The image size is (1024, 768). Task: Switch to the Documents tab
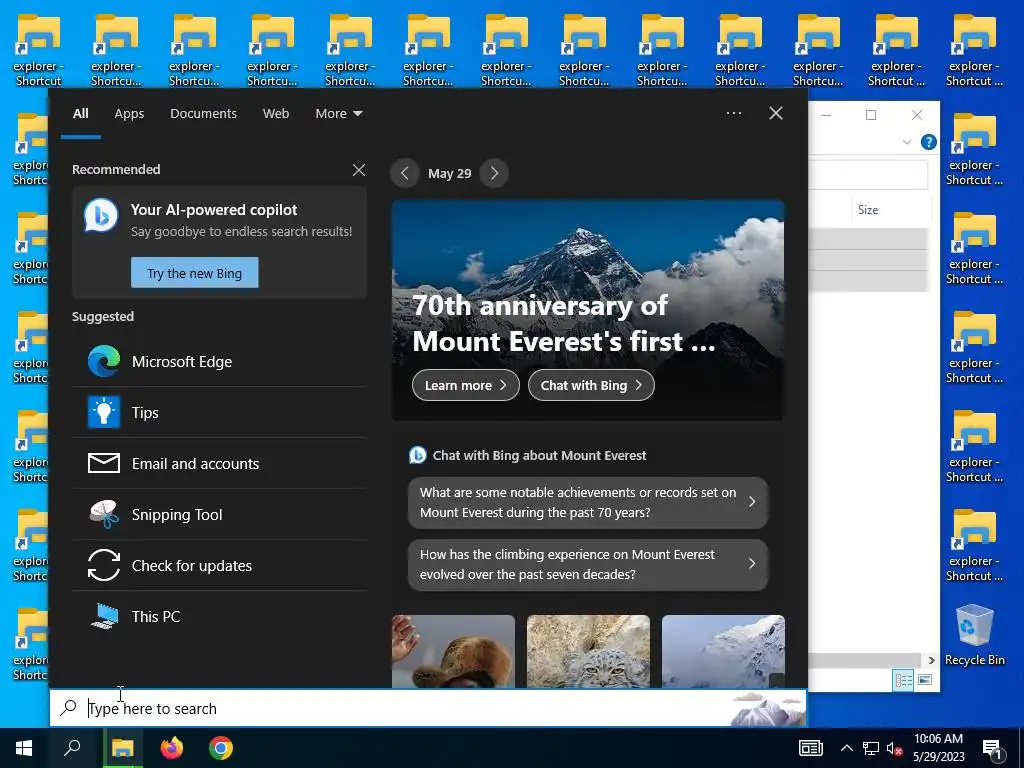click(203, 113)
